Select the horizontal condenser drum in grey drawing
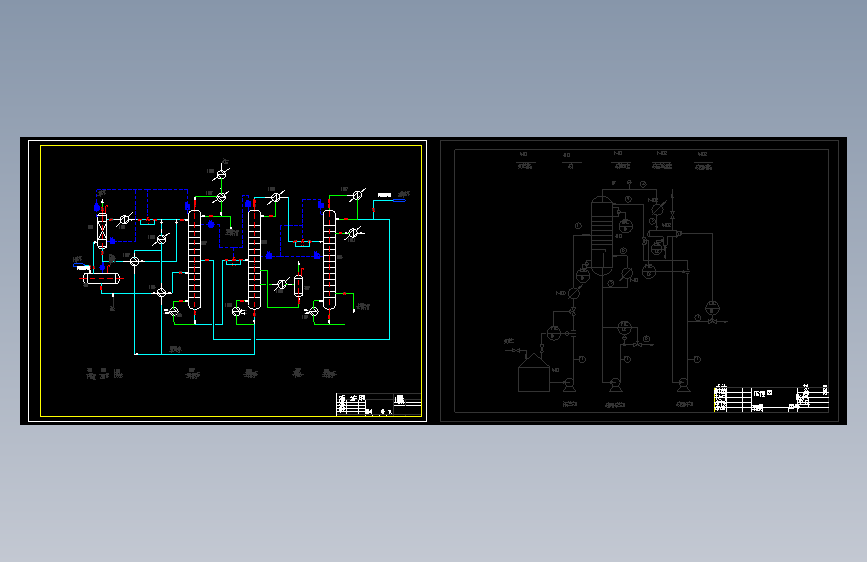This screenshot has width=867, height=562. [664, 234]
